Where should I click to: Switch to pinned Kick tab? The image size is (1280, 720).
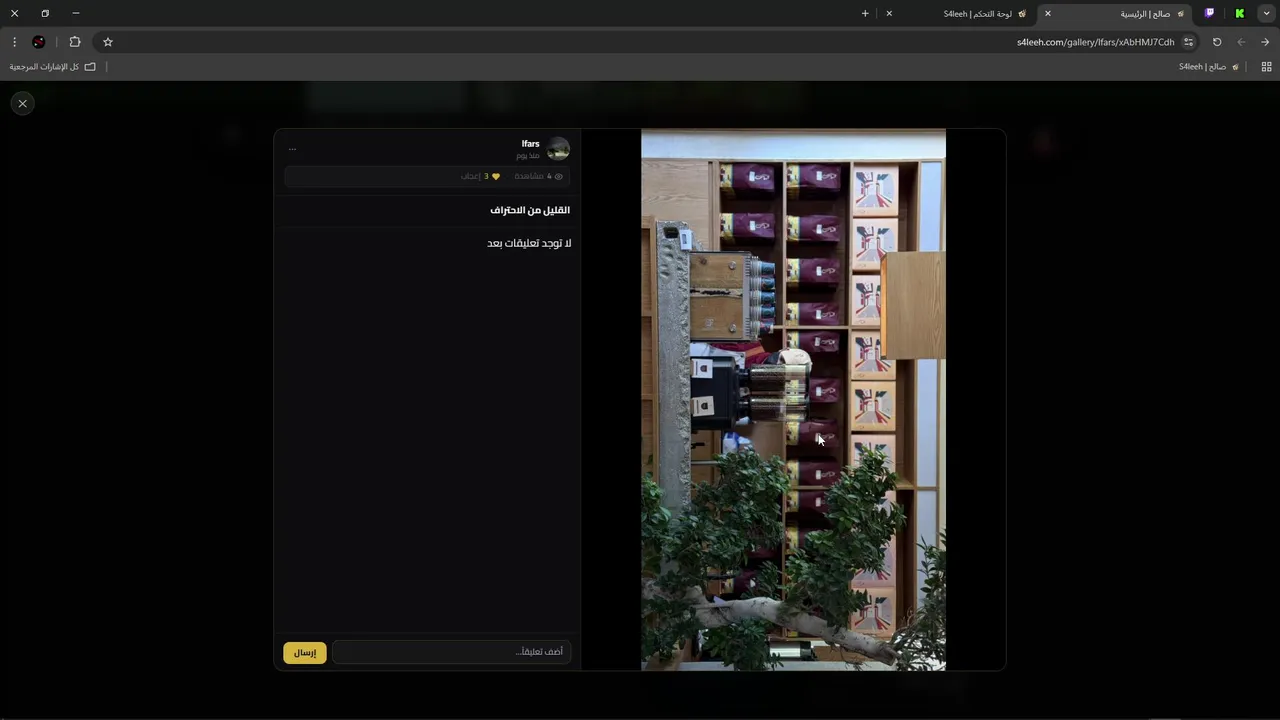tap(1239, 13)
